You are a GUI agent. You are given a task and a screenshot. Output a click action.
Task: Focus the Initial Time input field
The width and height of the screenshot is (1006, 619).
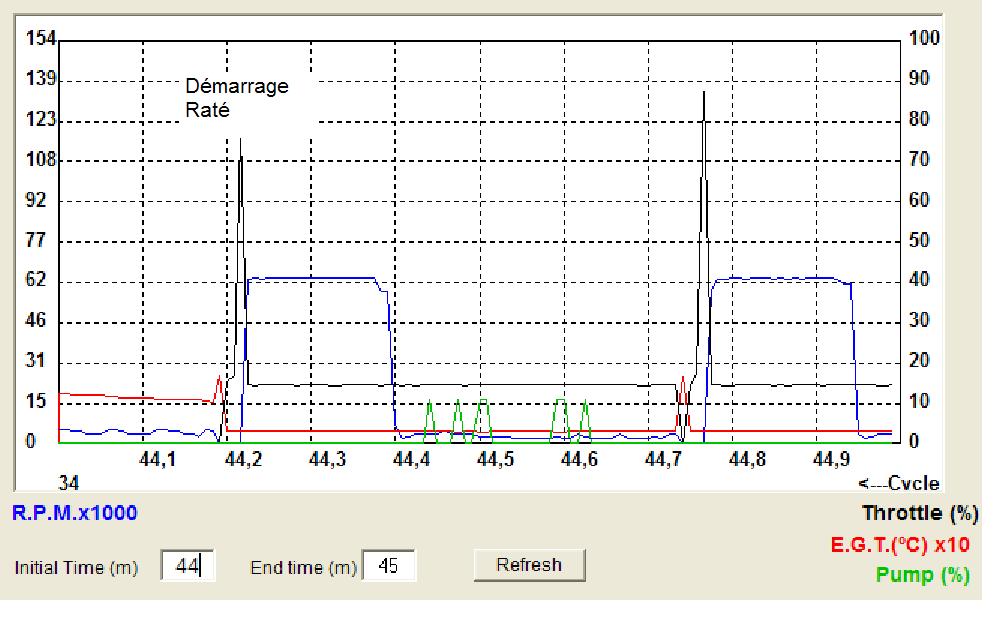pyautogui.click(x=188, y=566)
